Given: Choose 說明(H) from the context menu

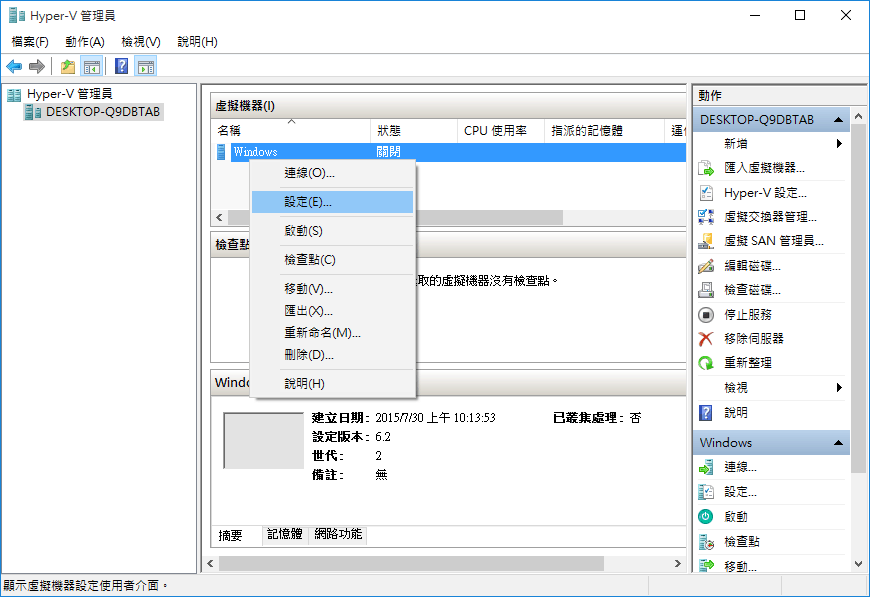Looking at the screenshot, I should pyautogui.click(x=332, y=383).
